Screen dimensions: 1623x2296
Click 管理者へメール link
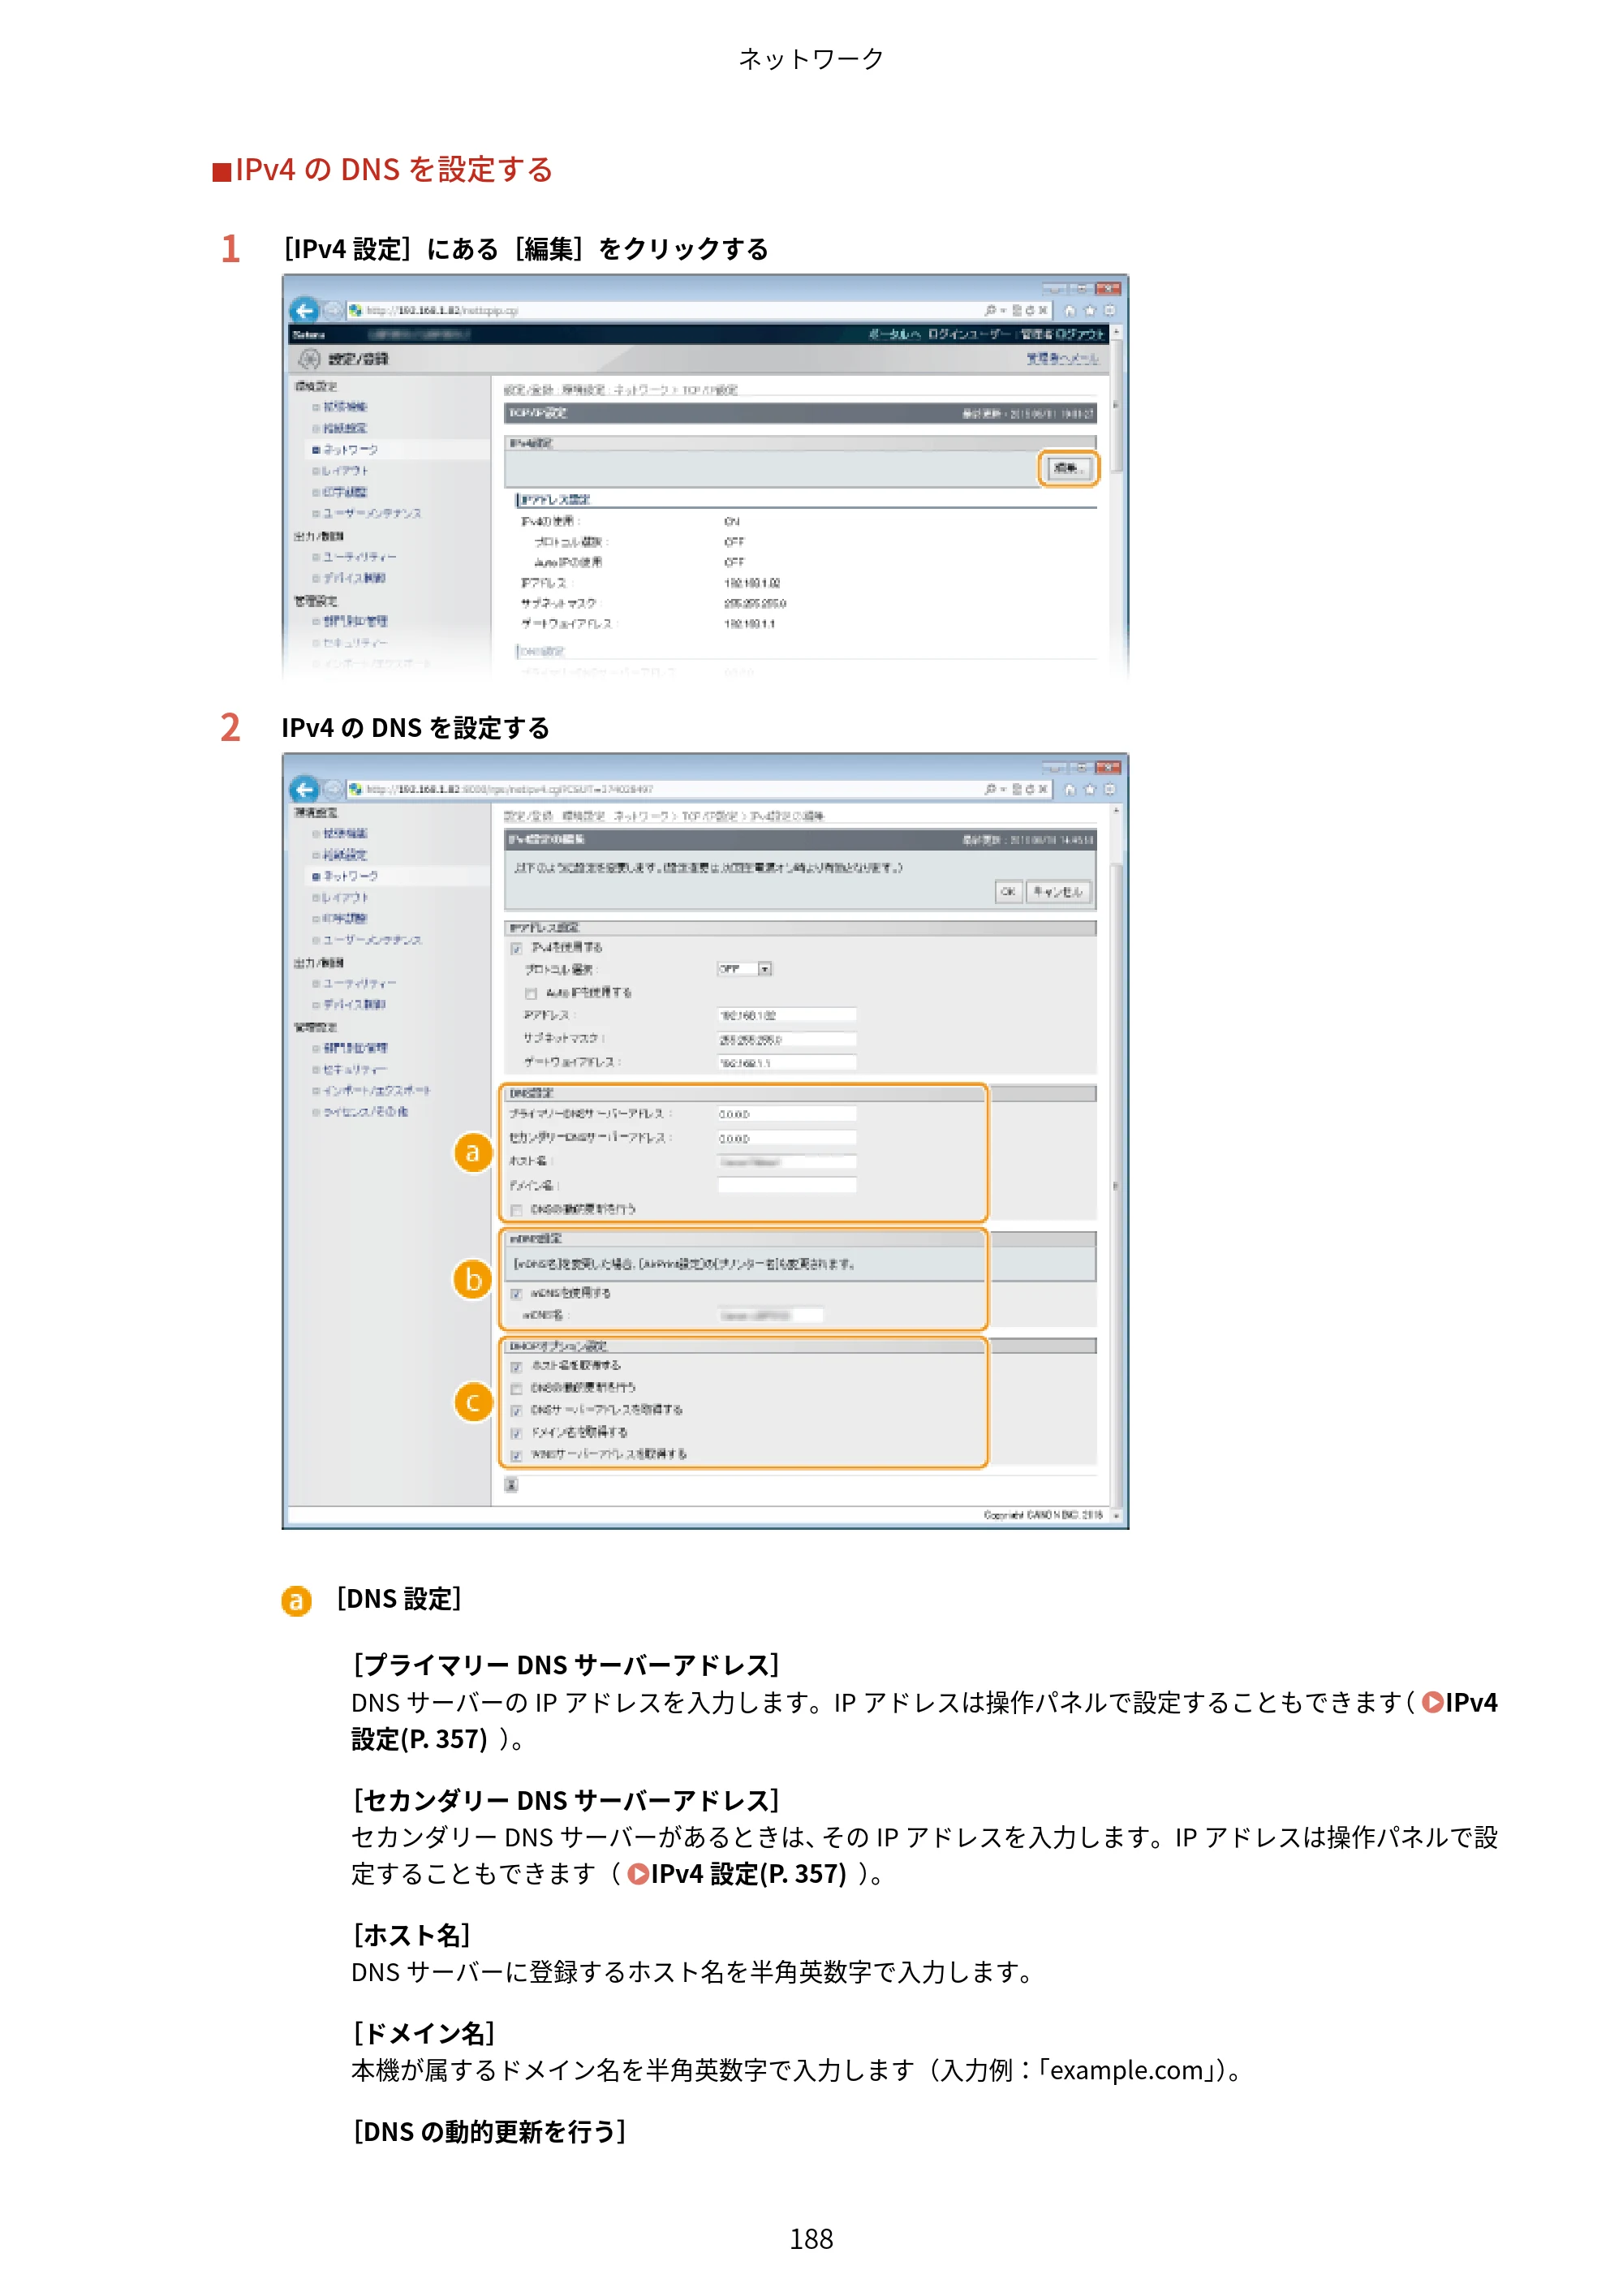1062,358
